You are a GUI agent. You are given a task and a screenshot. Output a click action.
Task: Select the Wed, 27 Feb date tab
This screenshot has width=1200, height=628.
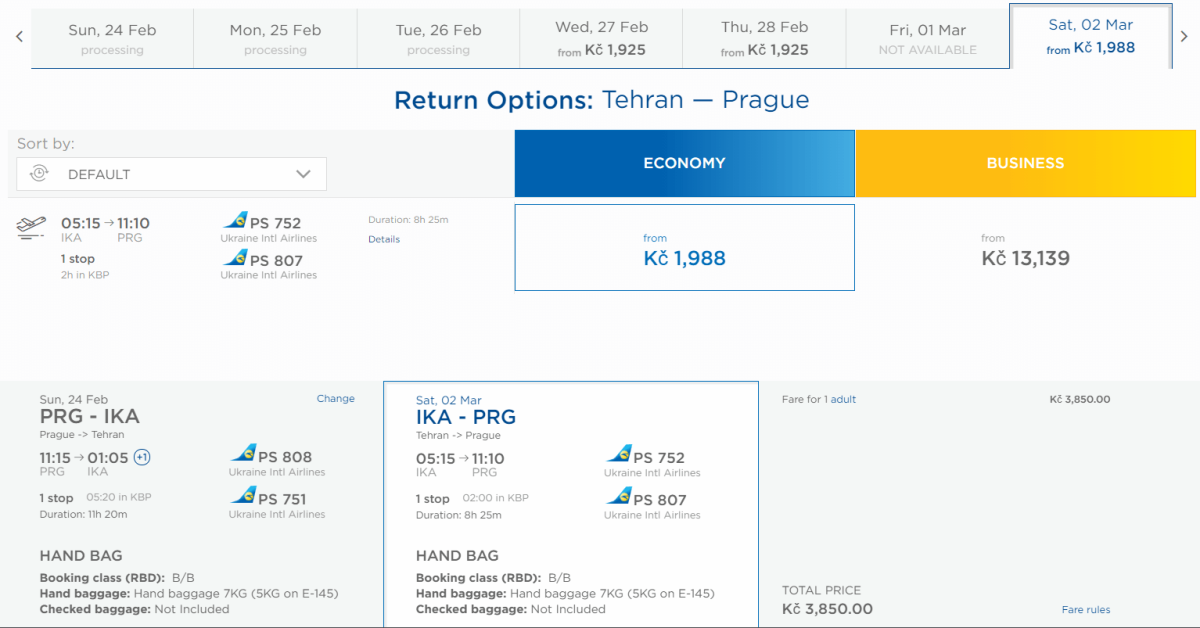(x=601, y=39)
